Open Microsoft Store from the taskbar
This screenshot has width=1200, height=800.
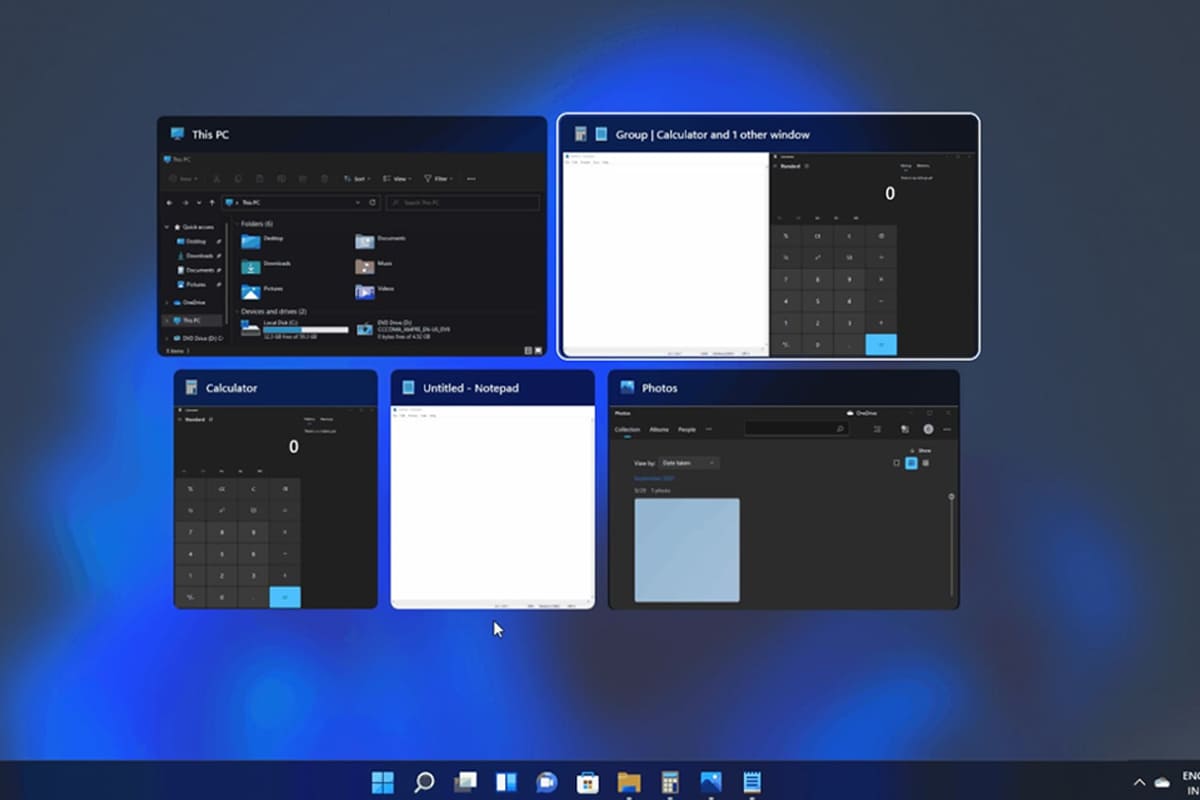click(x=588, y=782)
